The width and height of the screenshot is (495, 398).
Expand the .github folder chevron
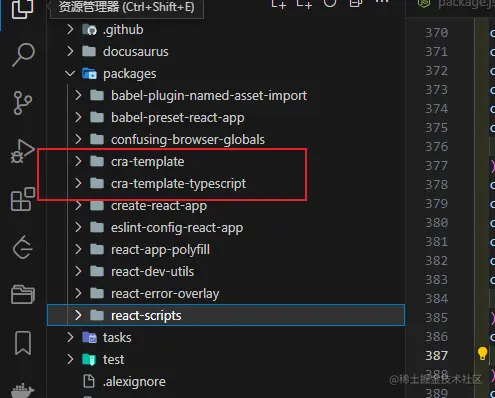tap(70, 29)
